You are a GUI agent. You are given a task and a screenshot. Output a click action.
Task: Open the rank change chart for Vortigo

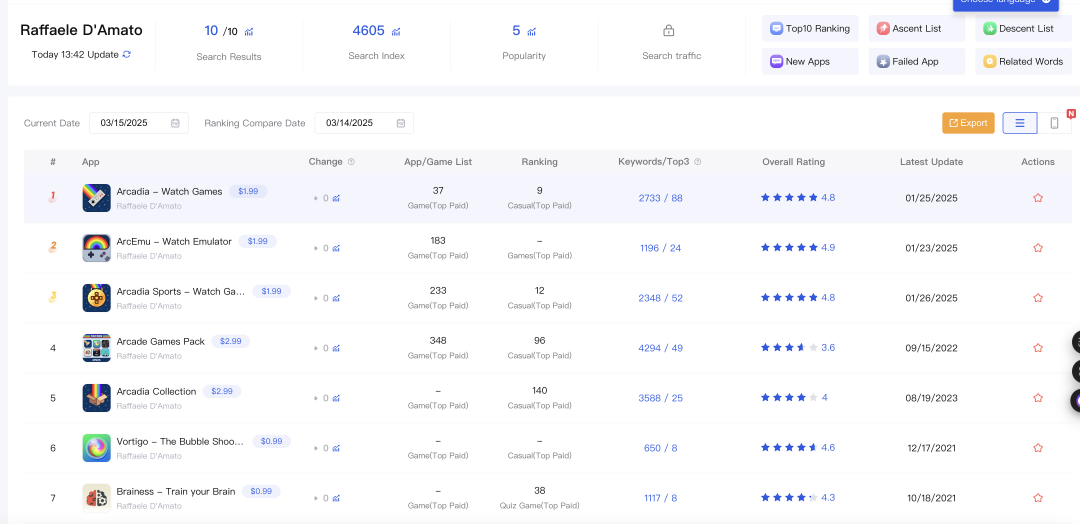336,448
